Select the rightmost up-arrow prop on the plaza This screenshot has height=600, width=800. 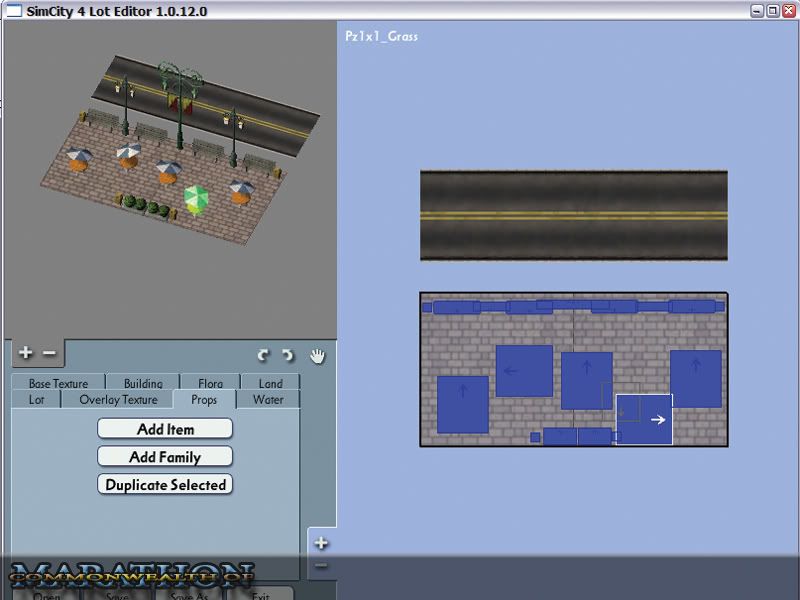[x=695, y=379]
